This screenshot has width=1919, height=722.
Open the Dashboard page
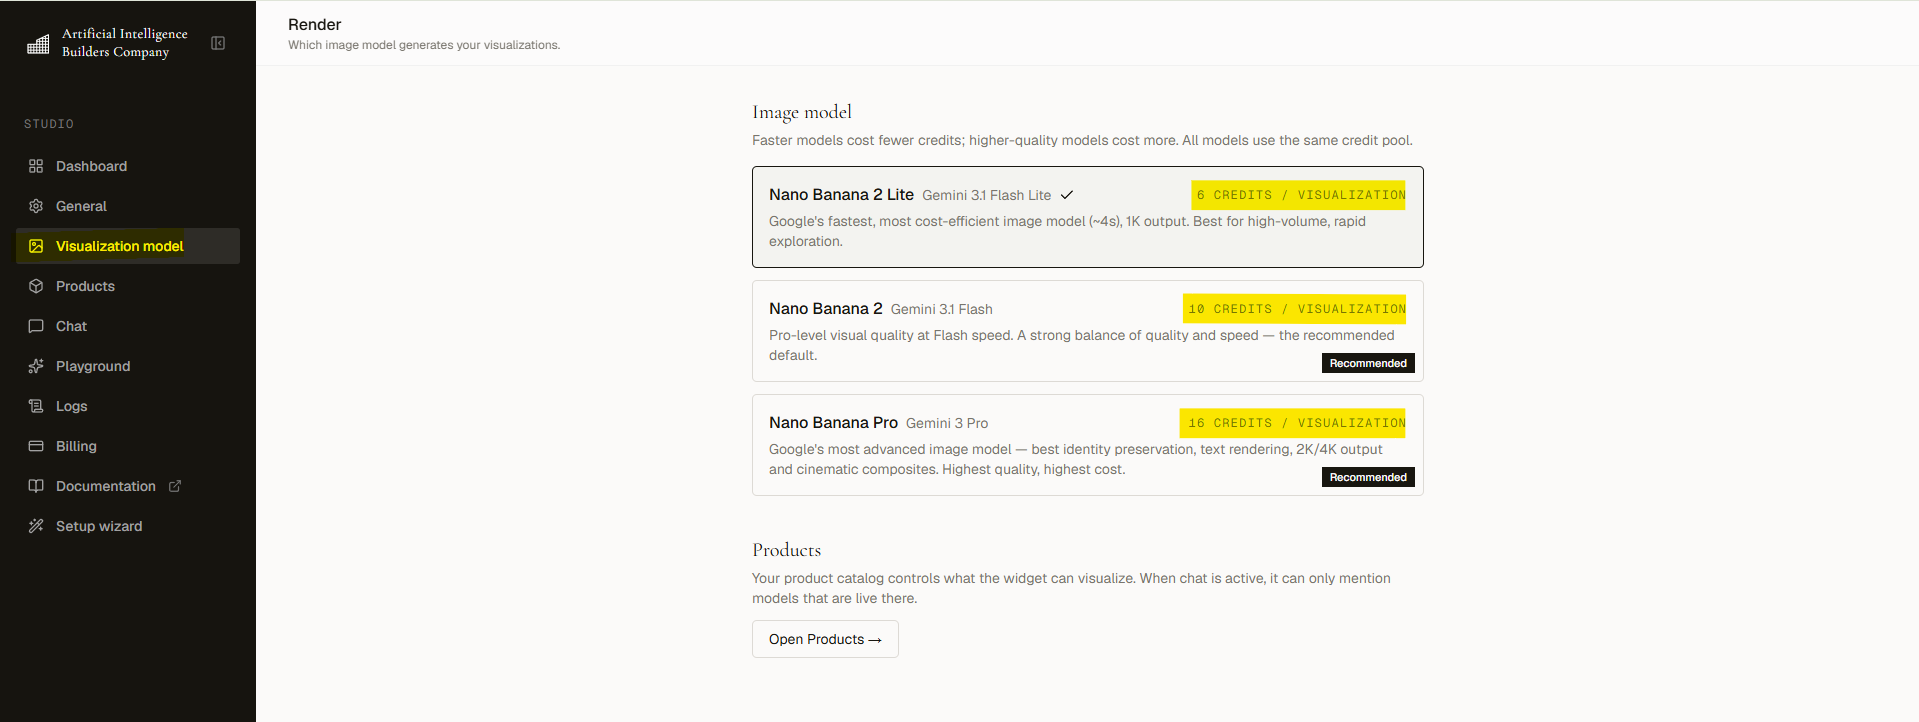pos(128,166)
